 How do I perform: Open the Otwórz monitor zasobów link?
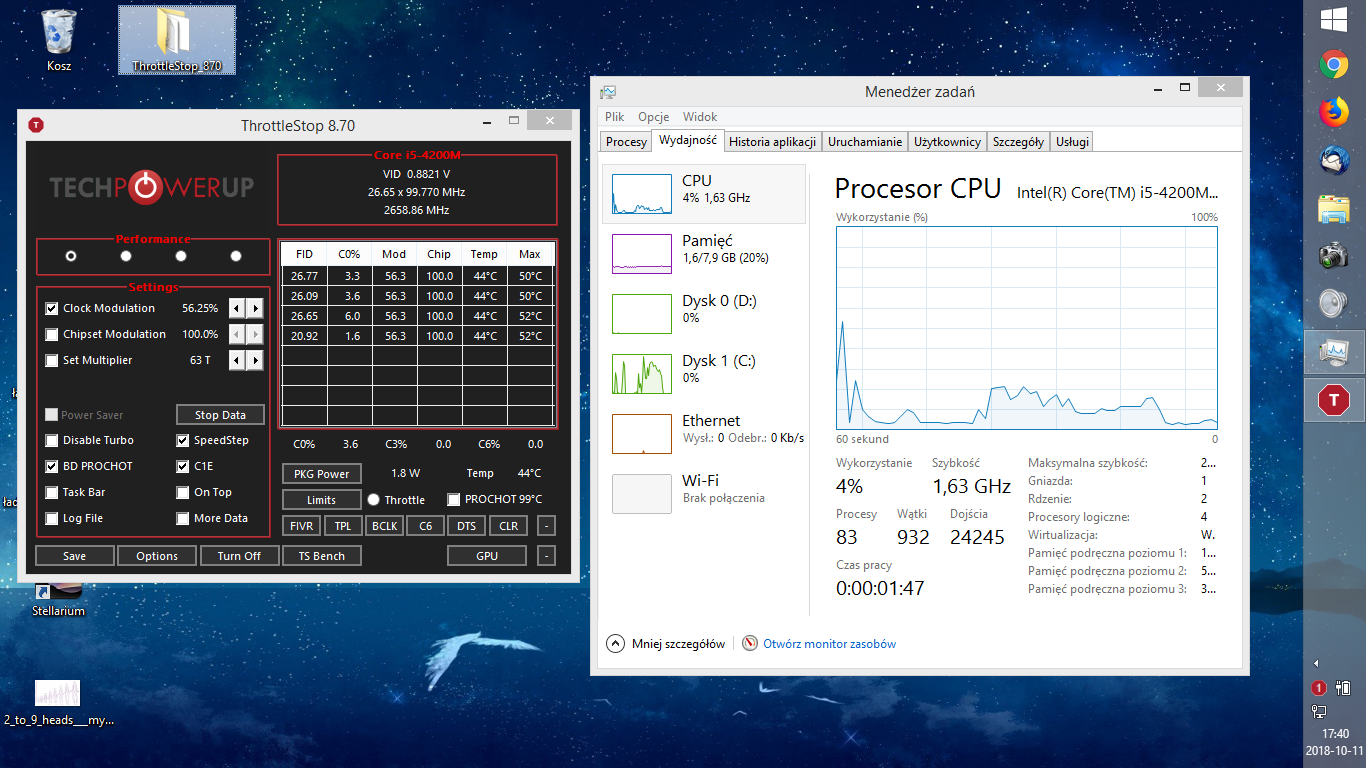coord(829,644)
